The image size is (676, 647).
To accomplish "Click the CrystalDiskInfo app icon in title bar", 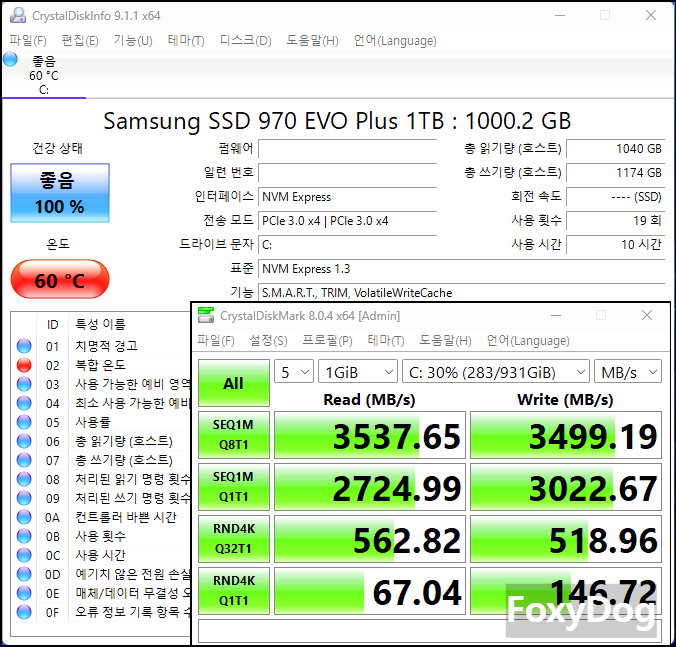I will (x=18, y=16).
